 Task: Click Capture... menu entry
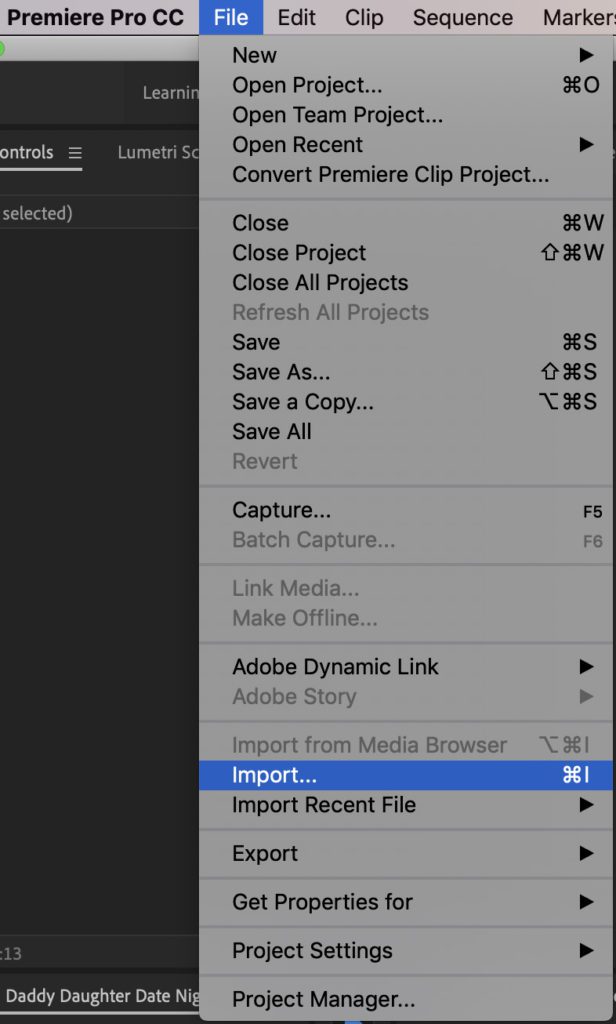tap(406, 510)
